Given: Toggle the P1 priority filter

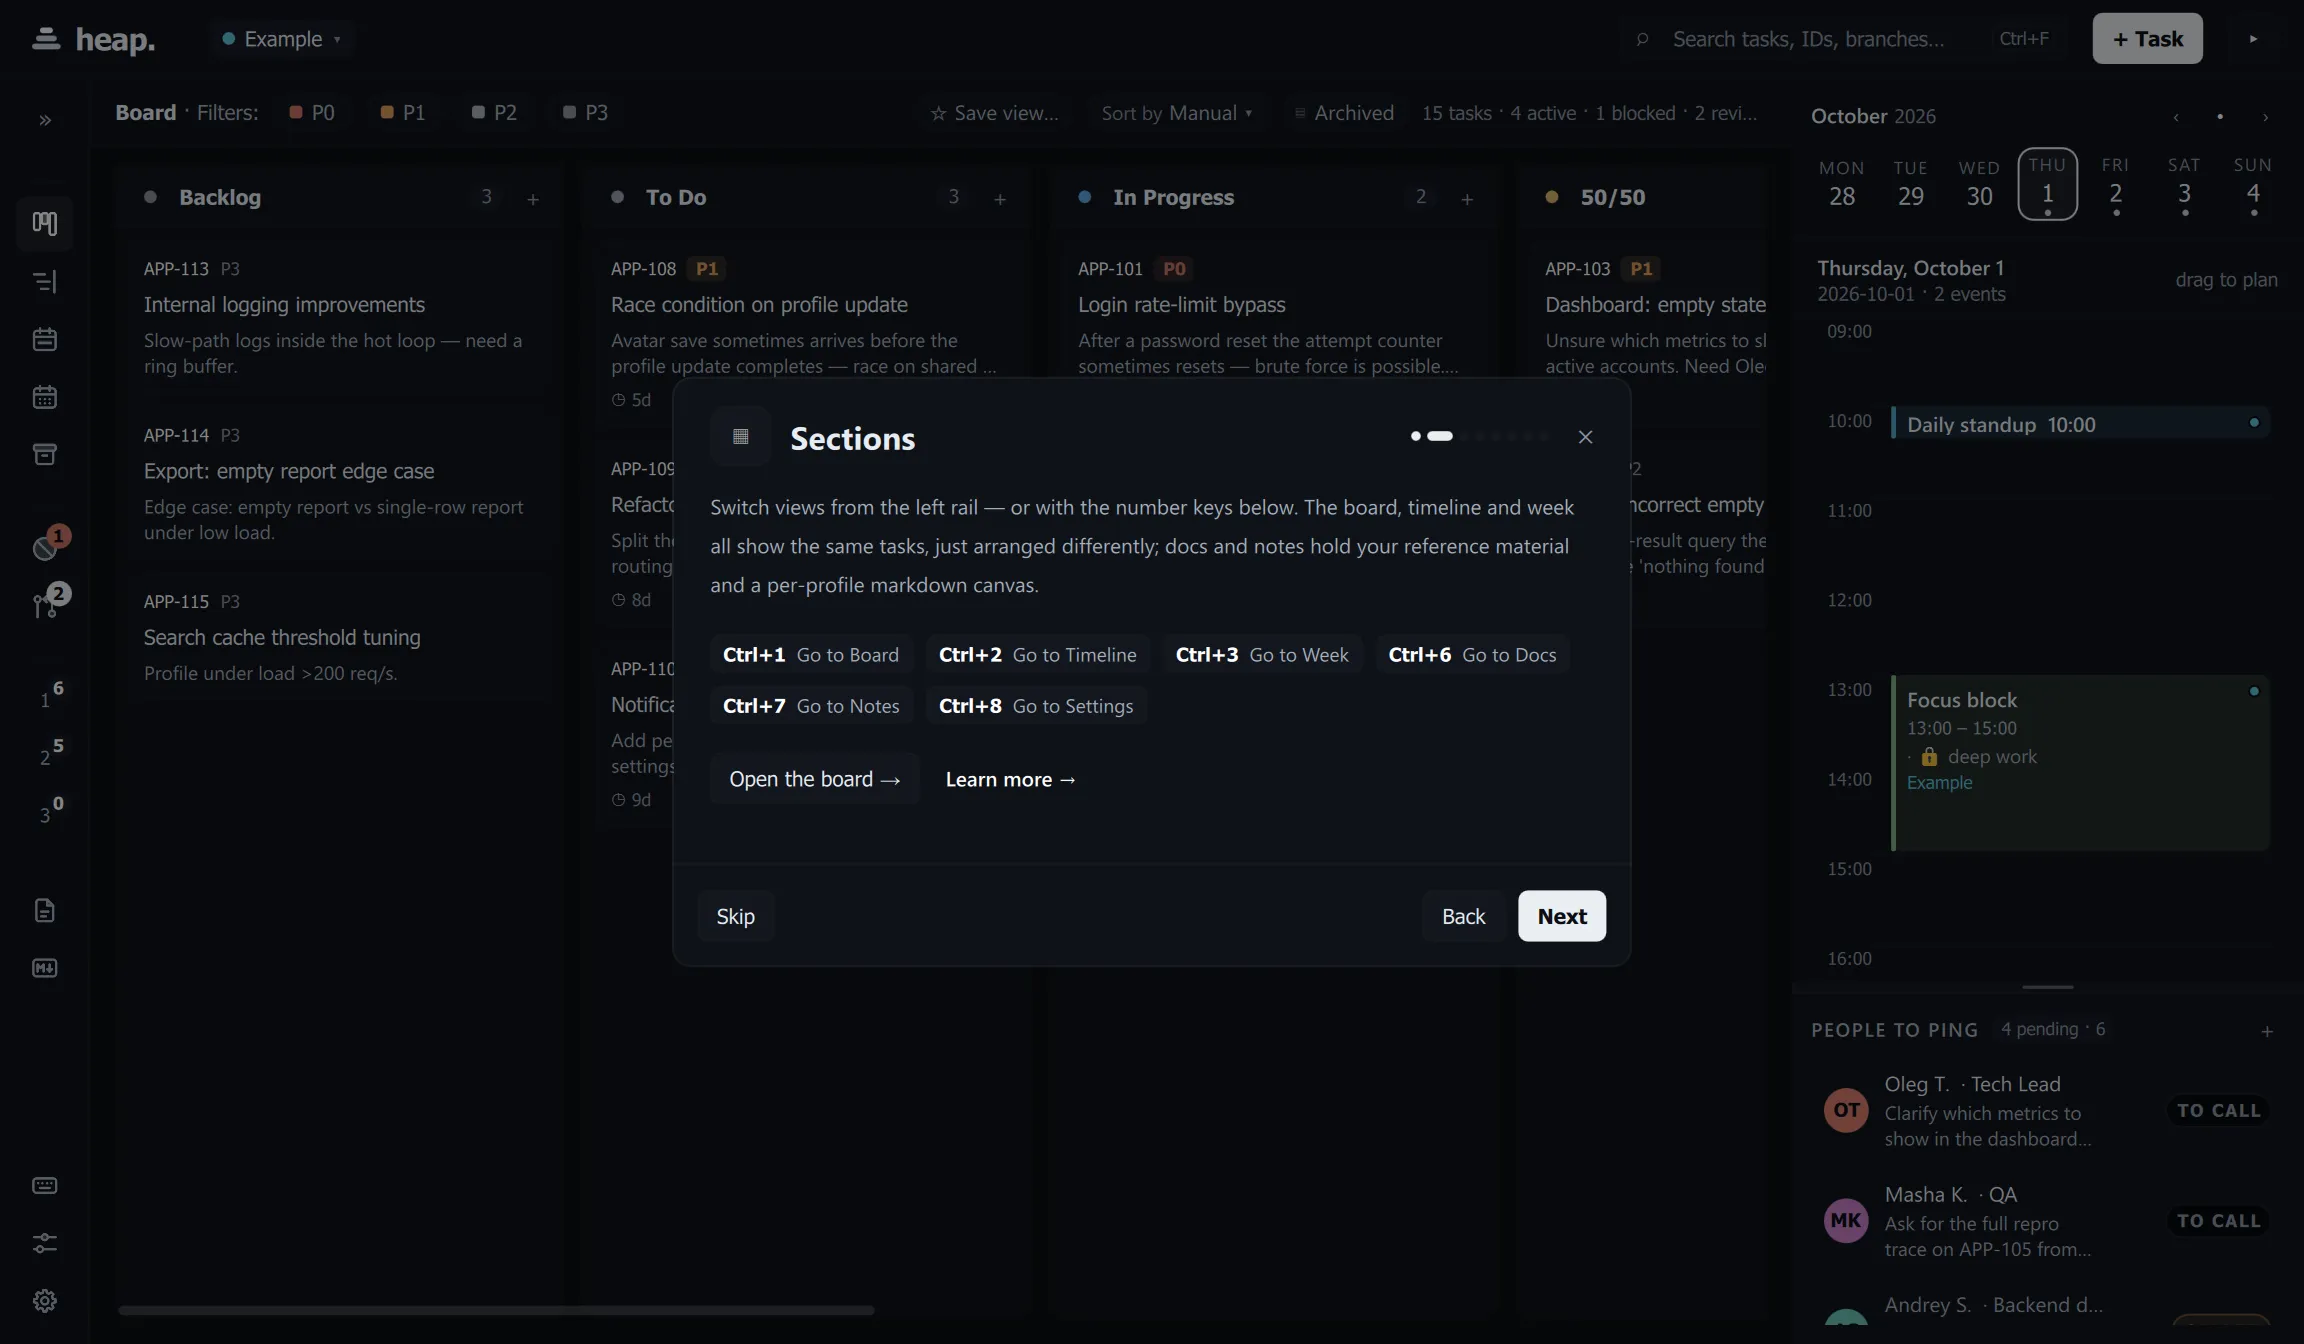Looking at the screenshot, I should coord(403,113).
